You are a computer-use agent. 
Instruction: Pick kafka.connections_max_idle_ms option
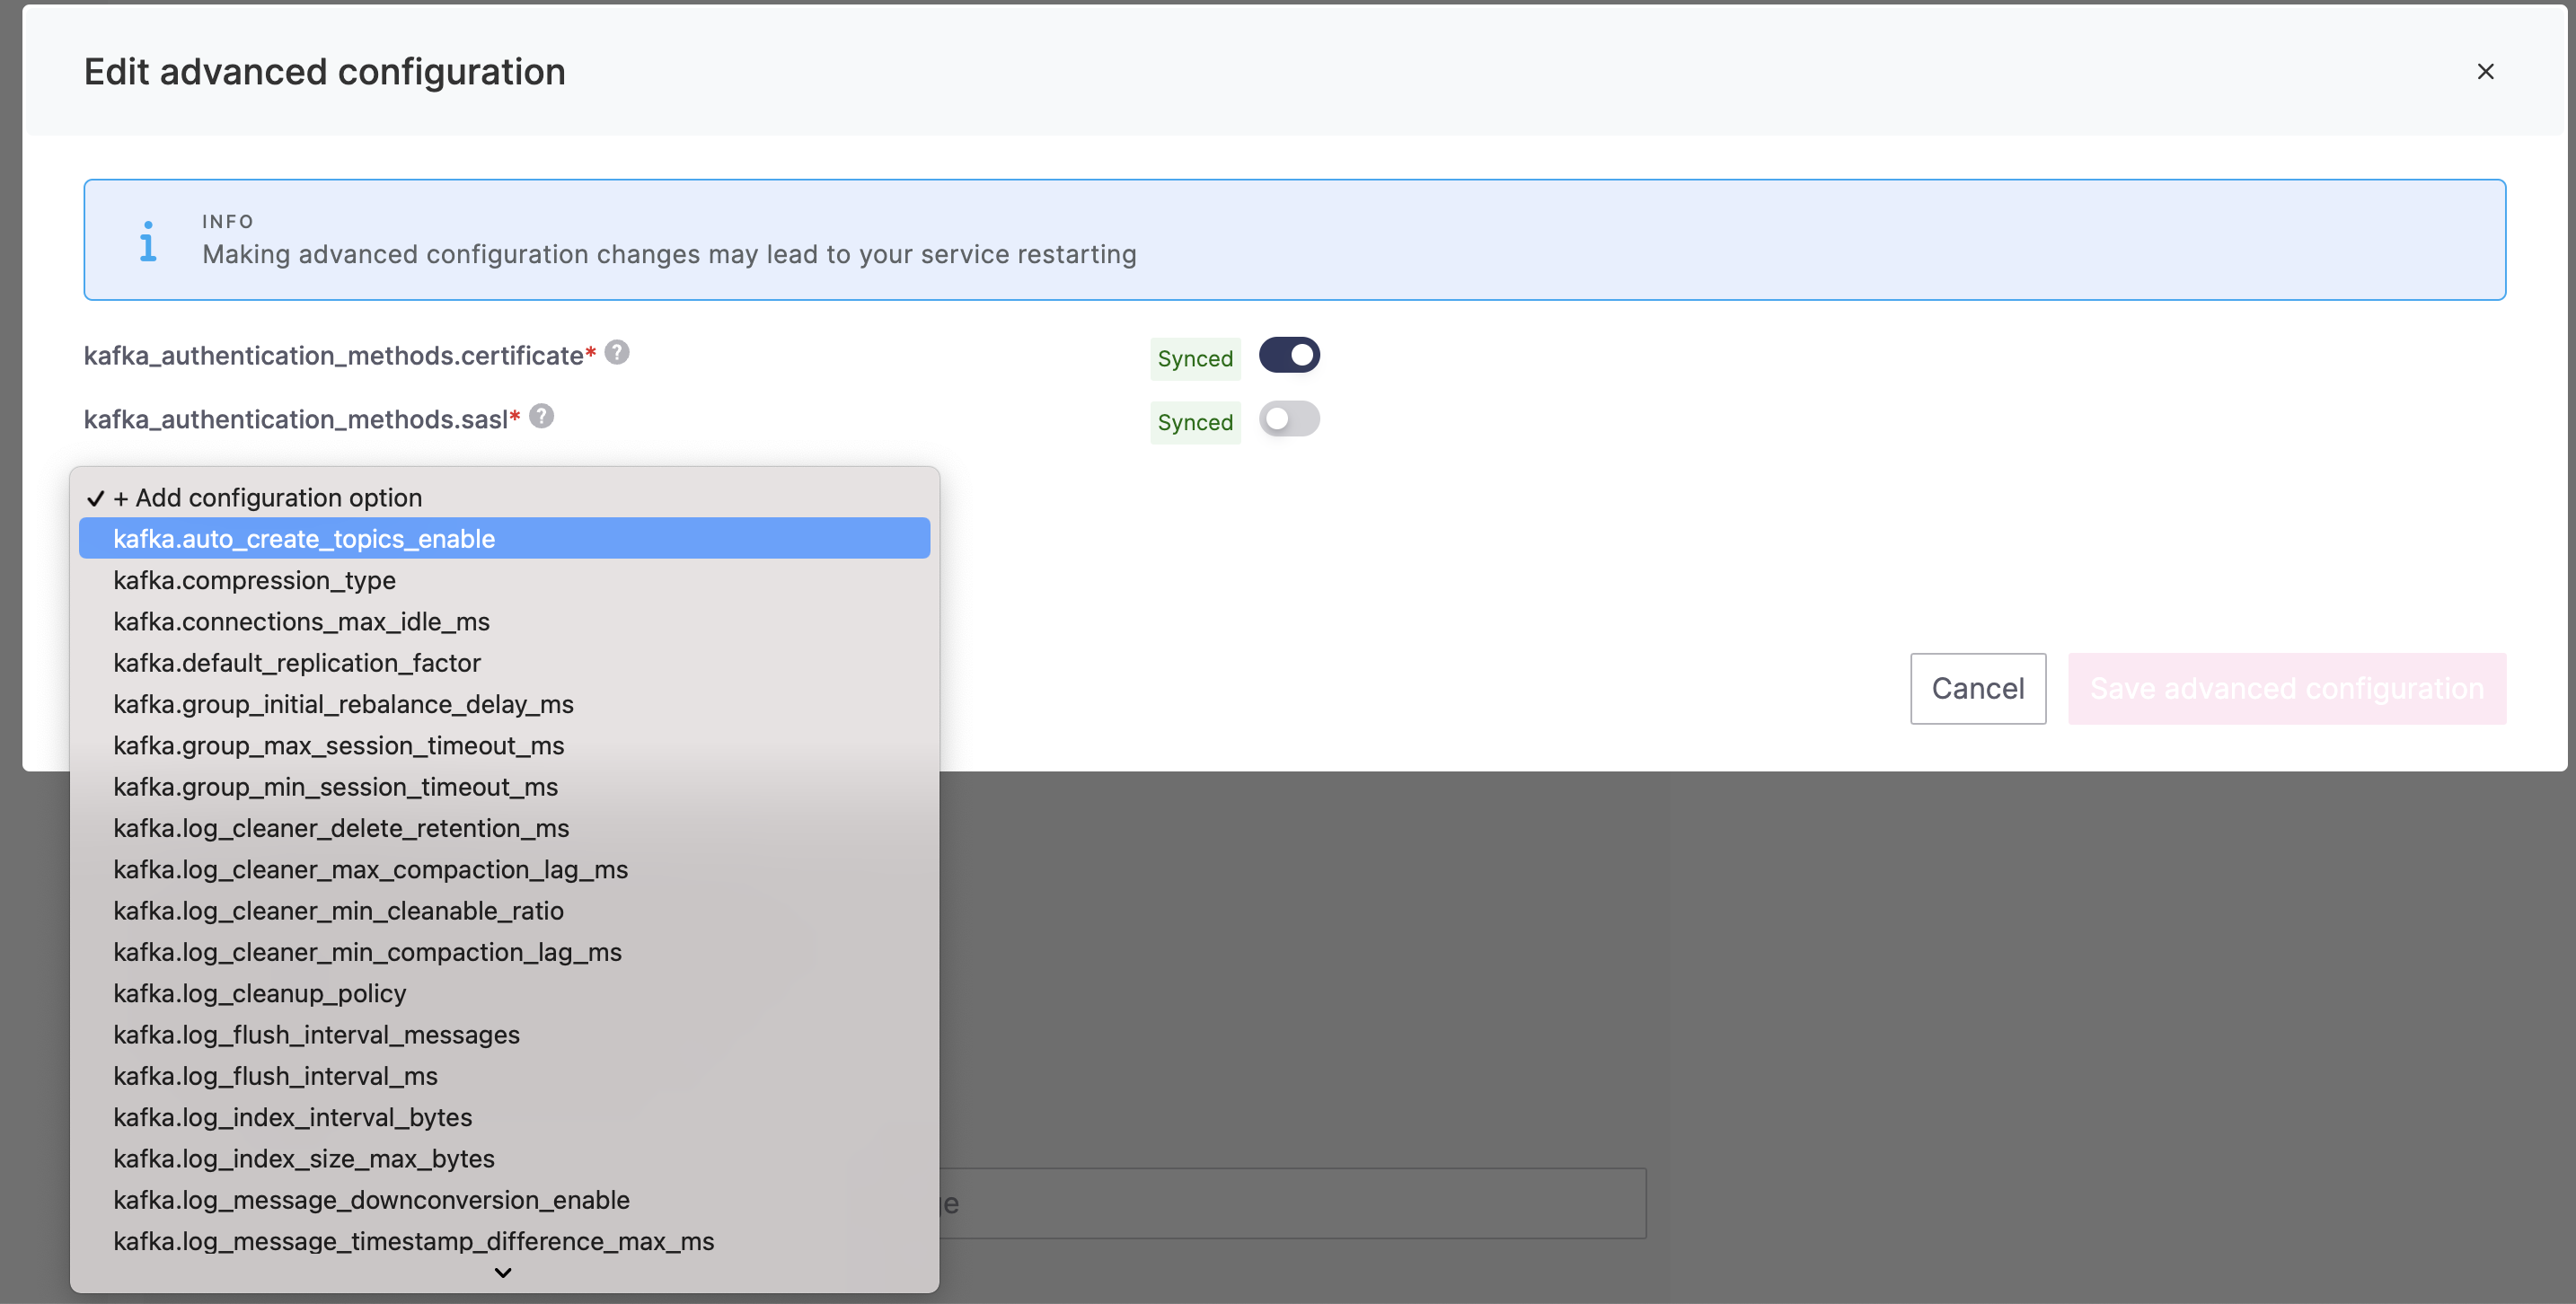point(301,622)
